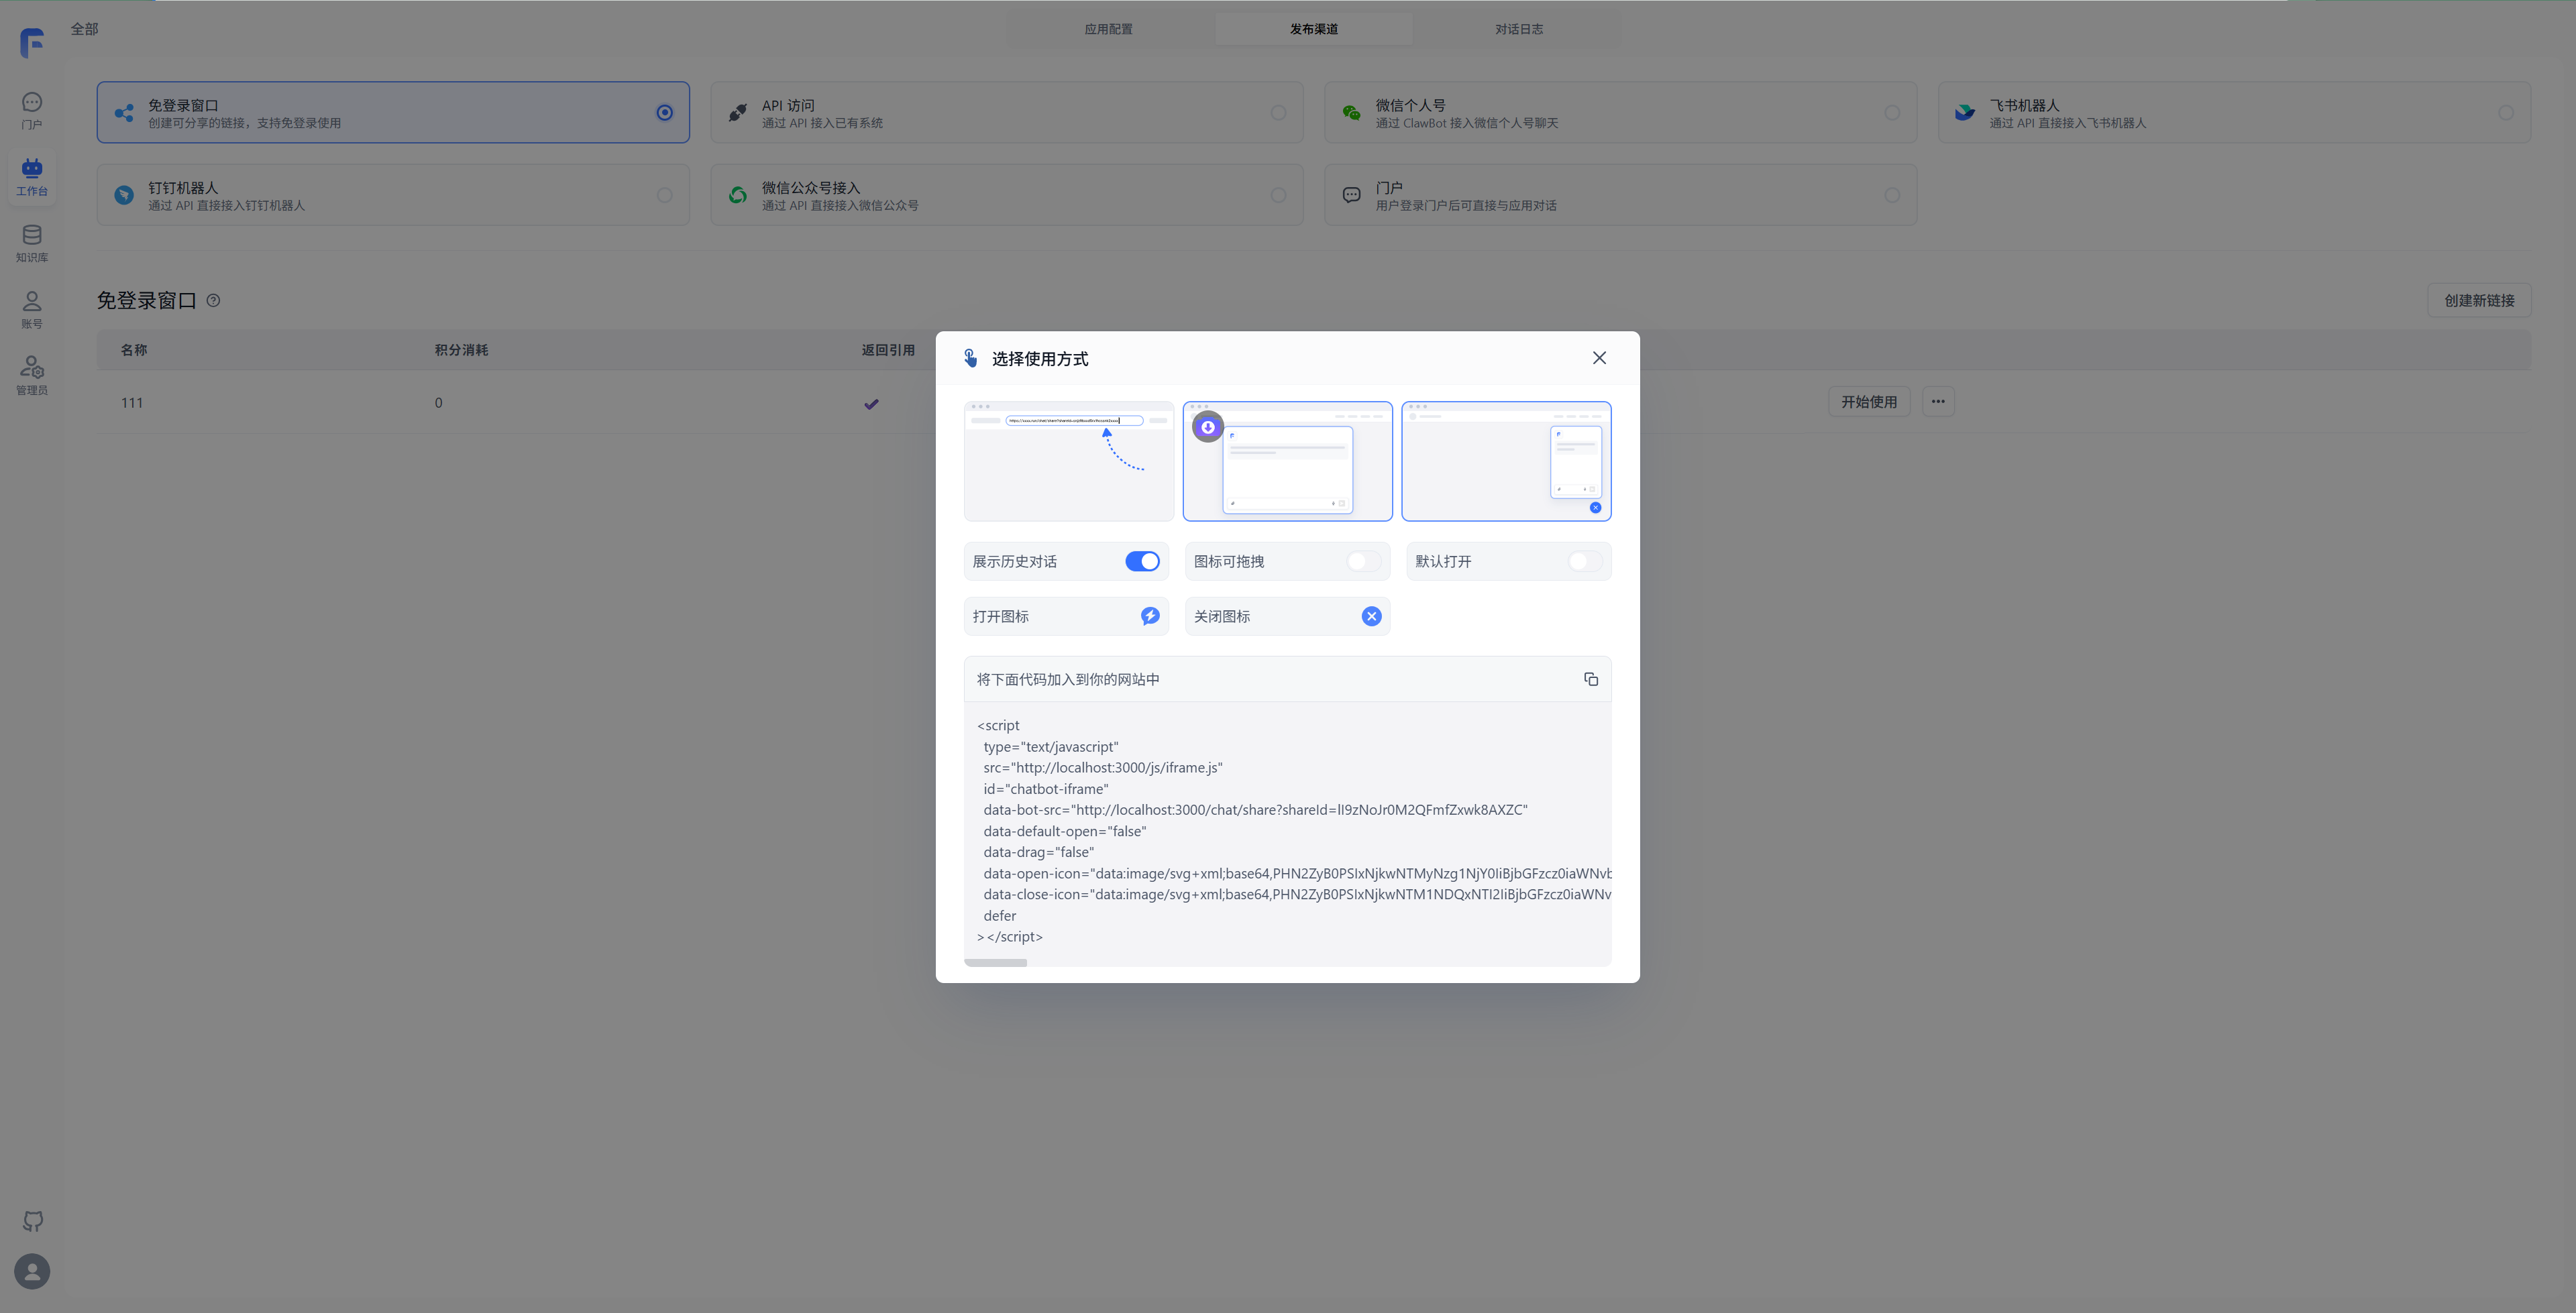The width and height of the screenshot is (2576, 1313).
Task: Click the Feishu icon on 飞书机器人 card
Action: [1965, 113]
